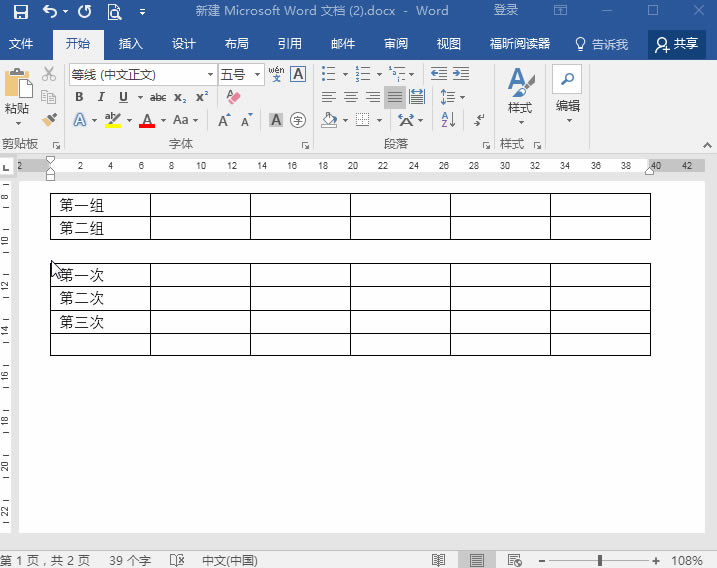The width and height of the screenshot is (717, 568).
Task: Open Print Preview from the quick access toolbar
Action: click(114, 11)
